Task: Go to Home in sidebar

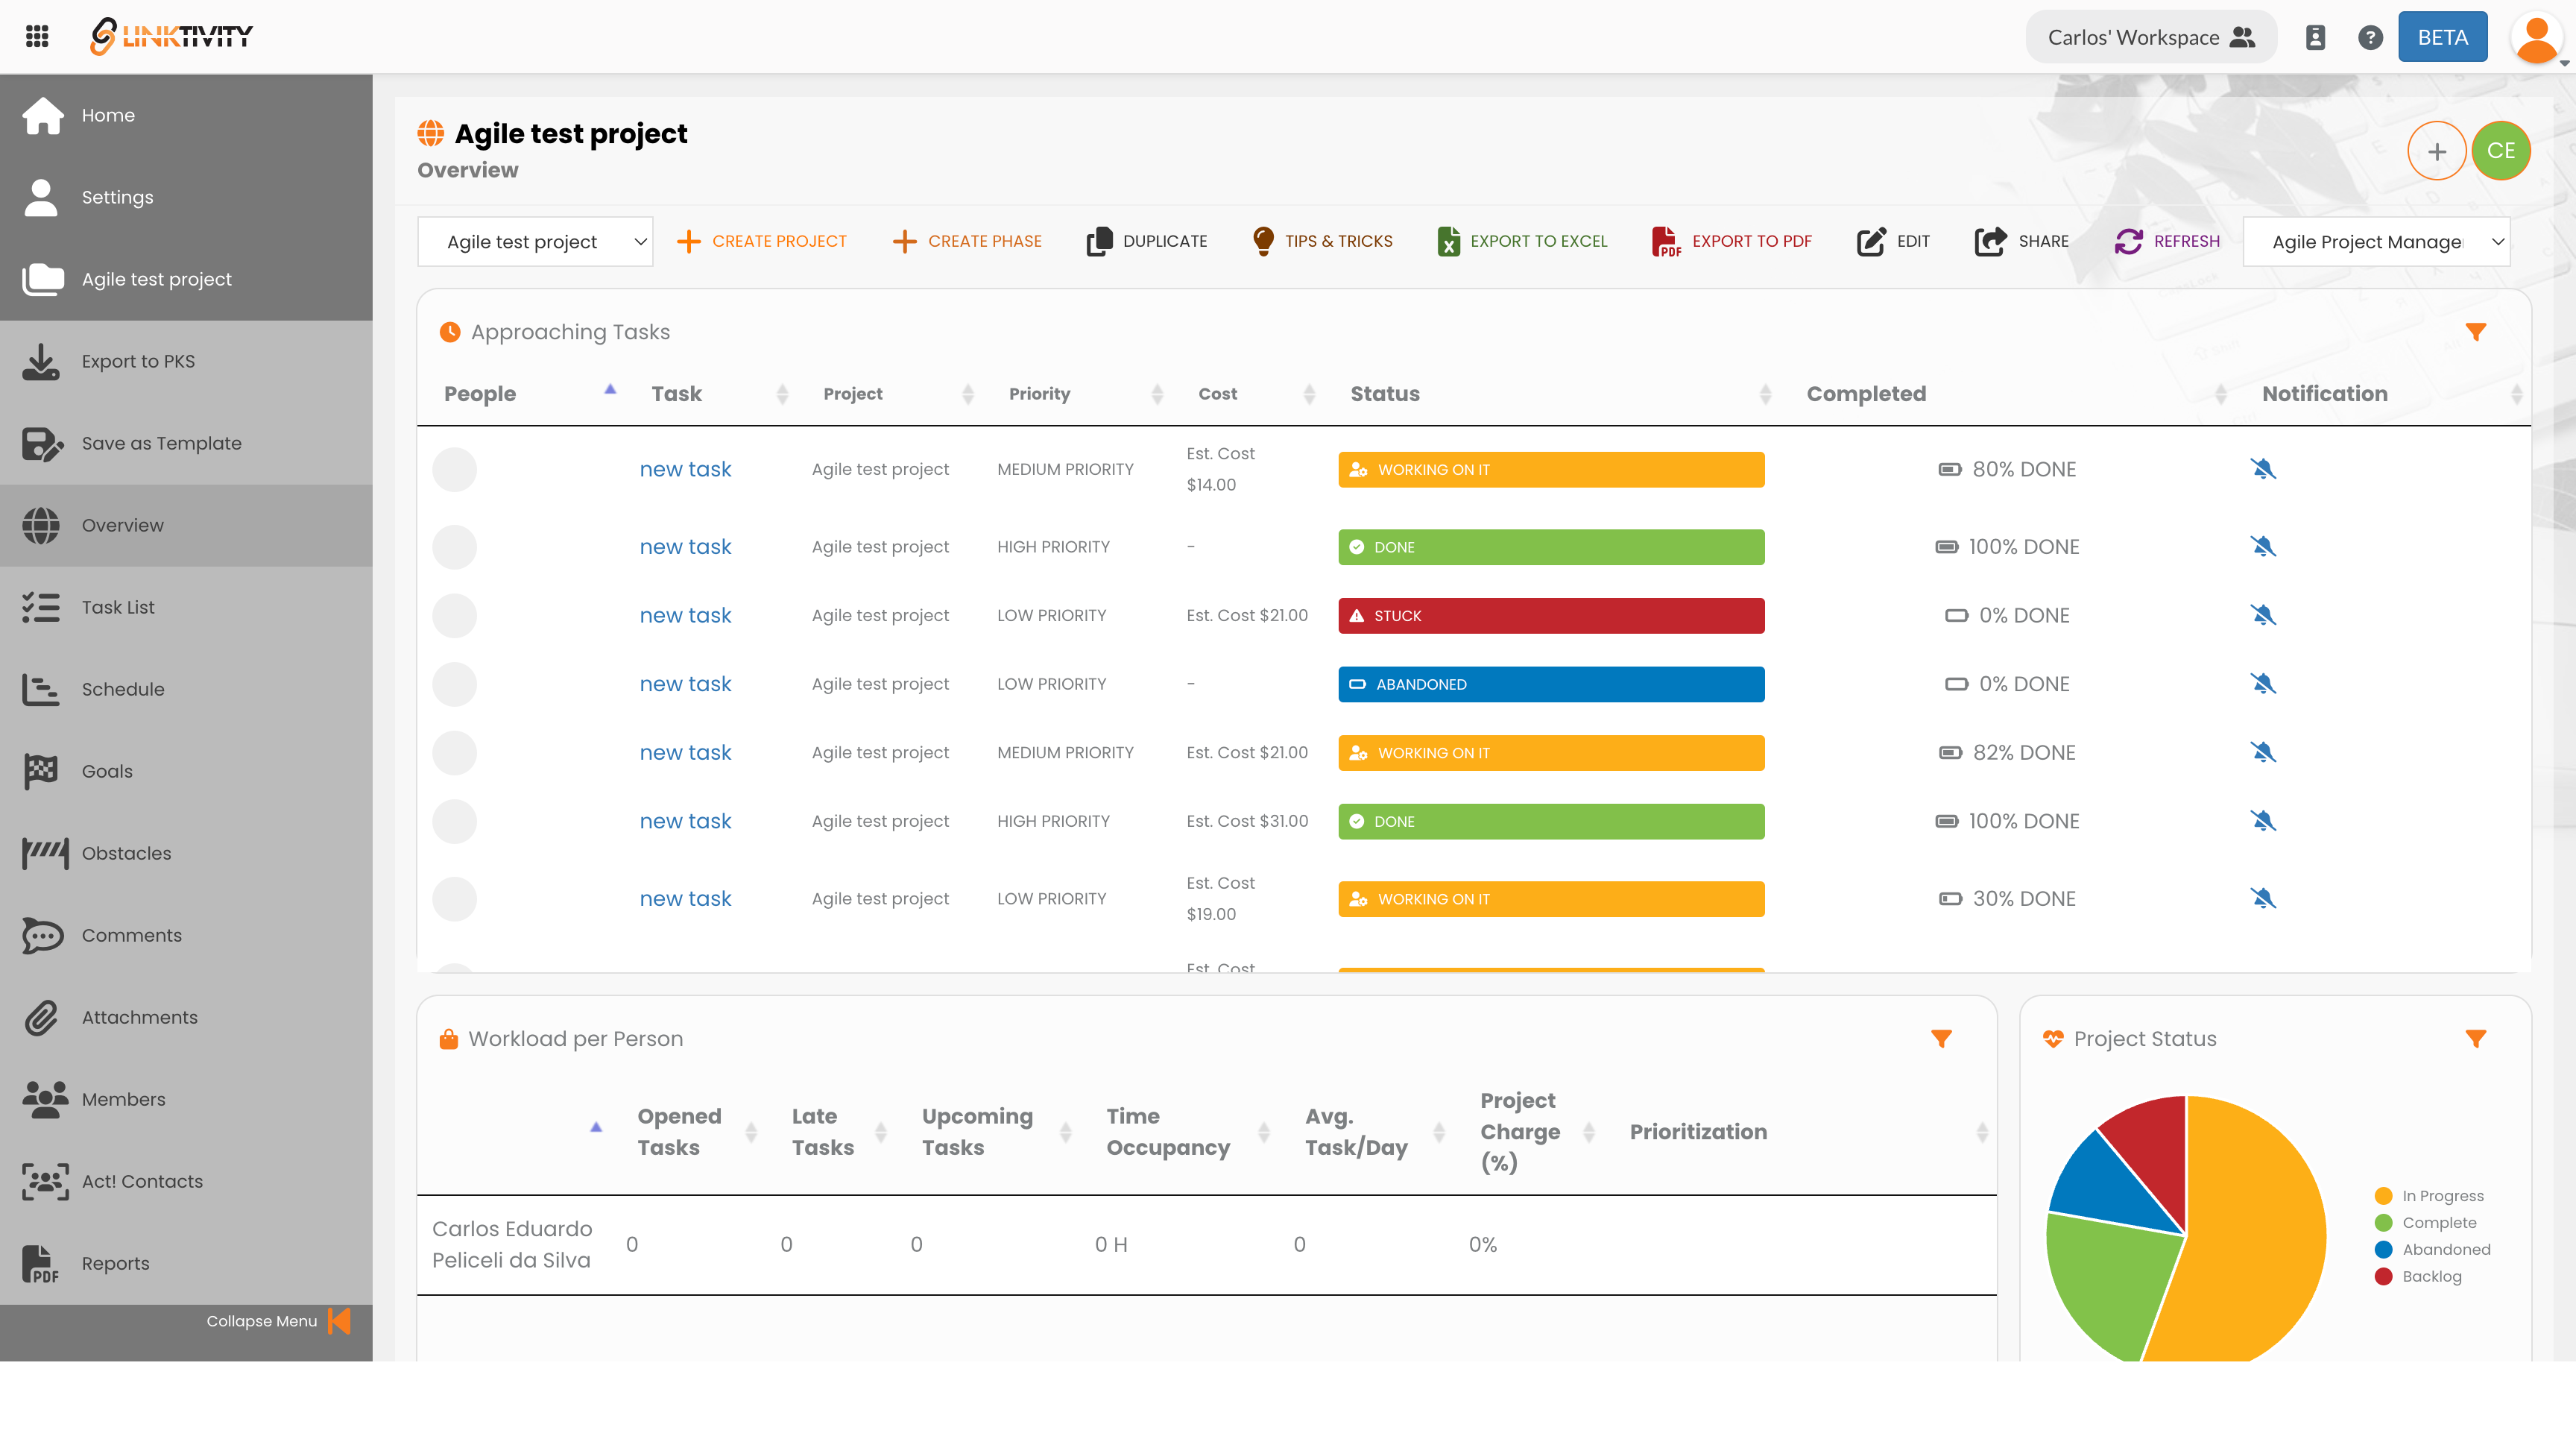Action: click(x=186, y=115)
